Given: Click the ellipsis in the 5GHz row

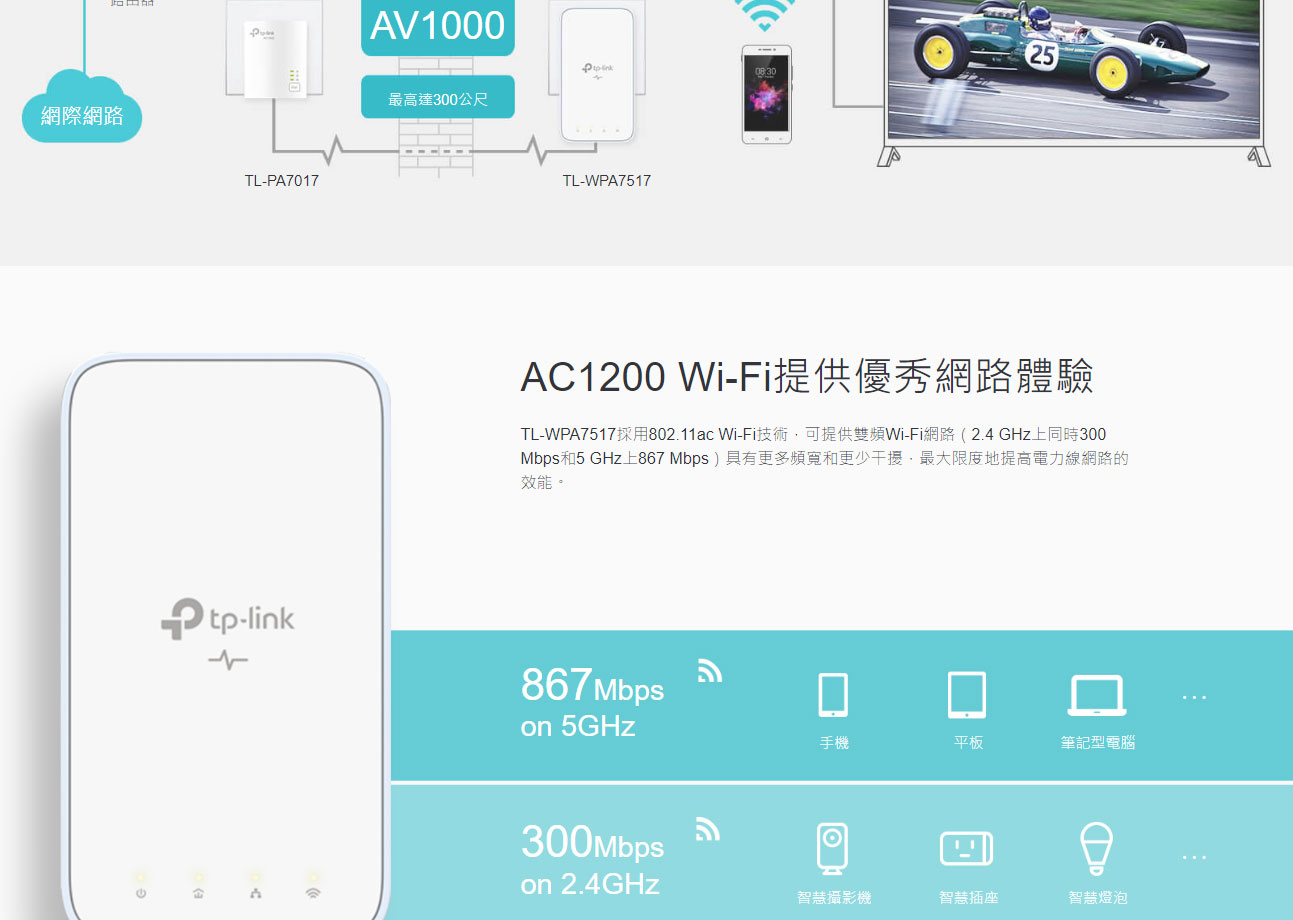Looking at the screenshot, I should (1194, 697).
